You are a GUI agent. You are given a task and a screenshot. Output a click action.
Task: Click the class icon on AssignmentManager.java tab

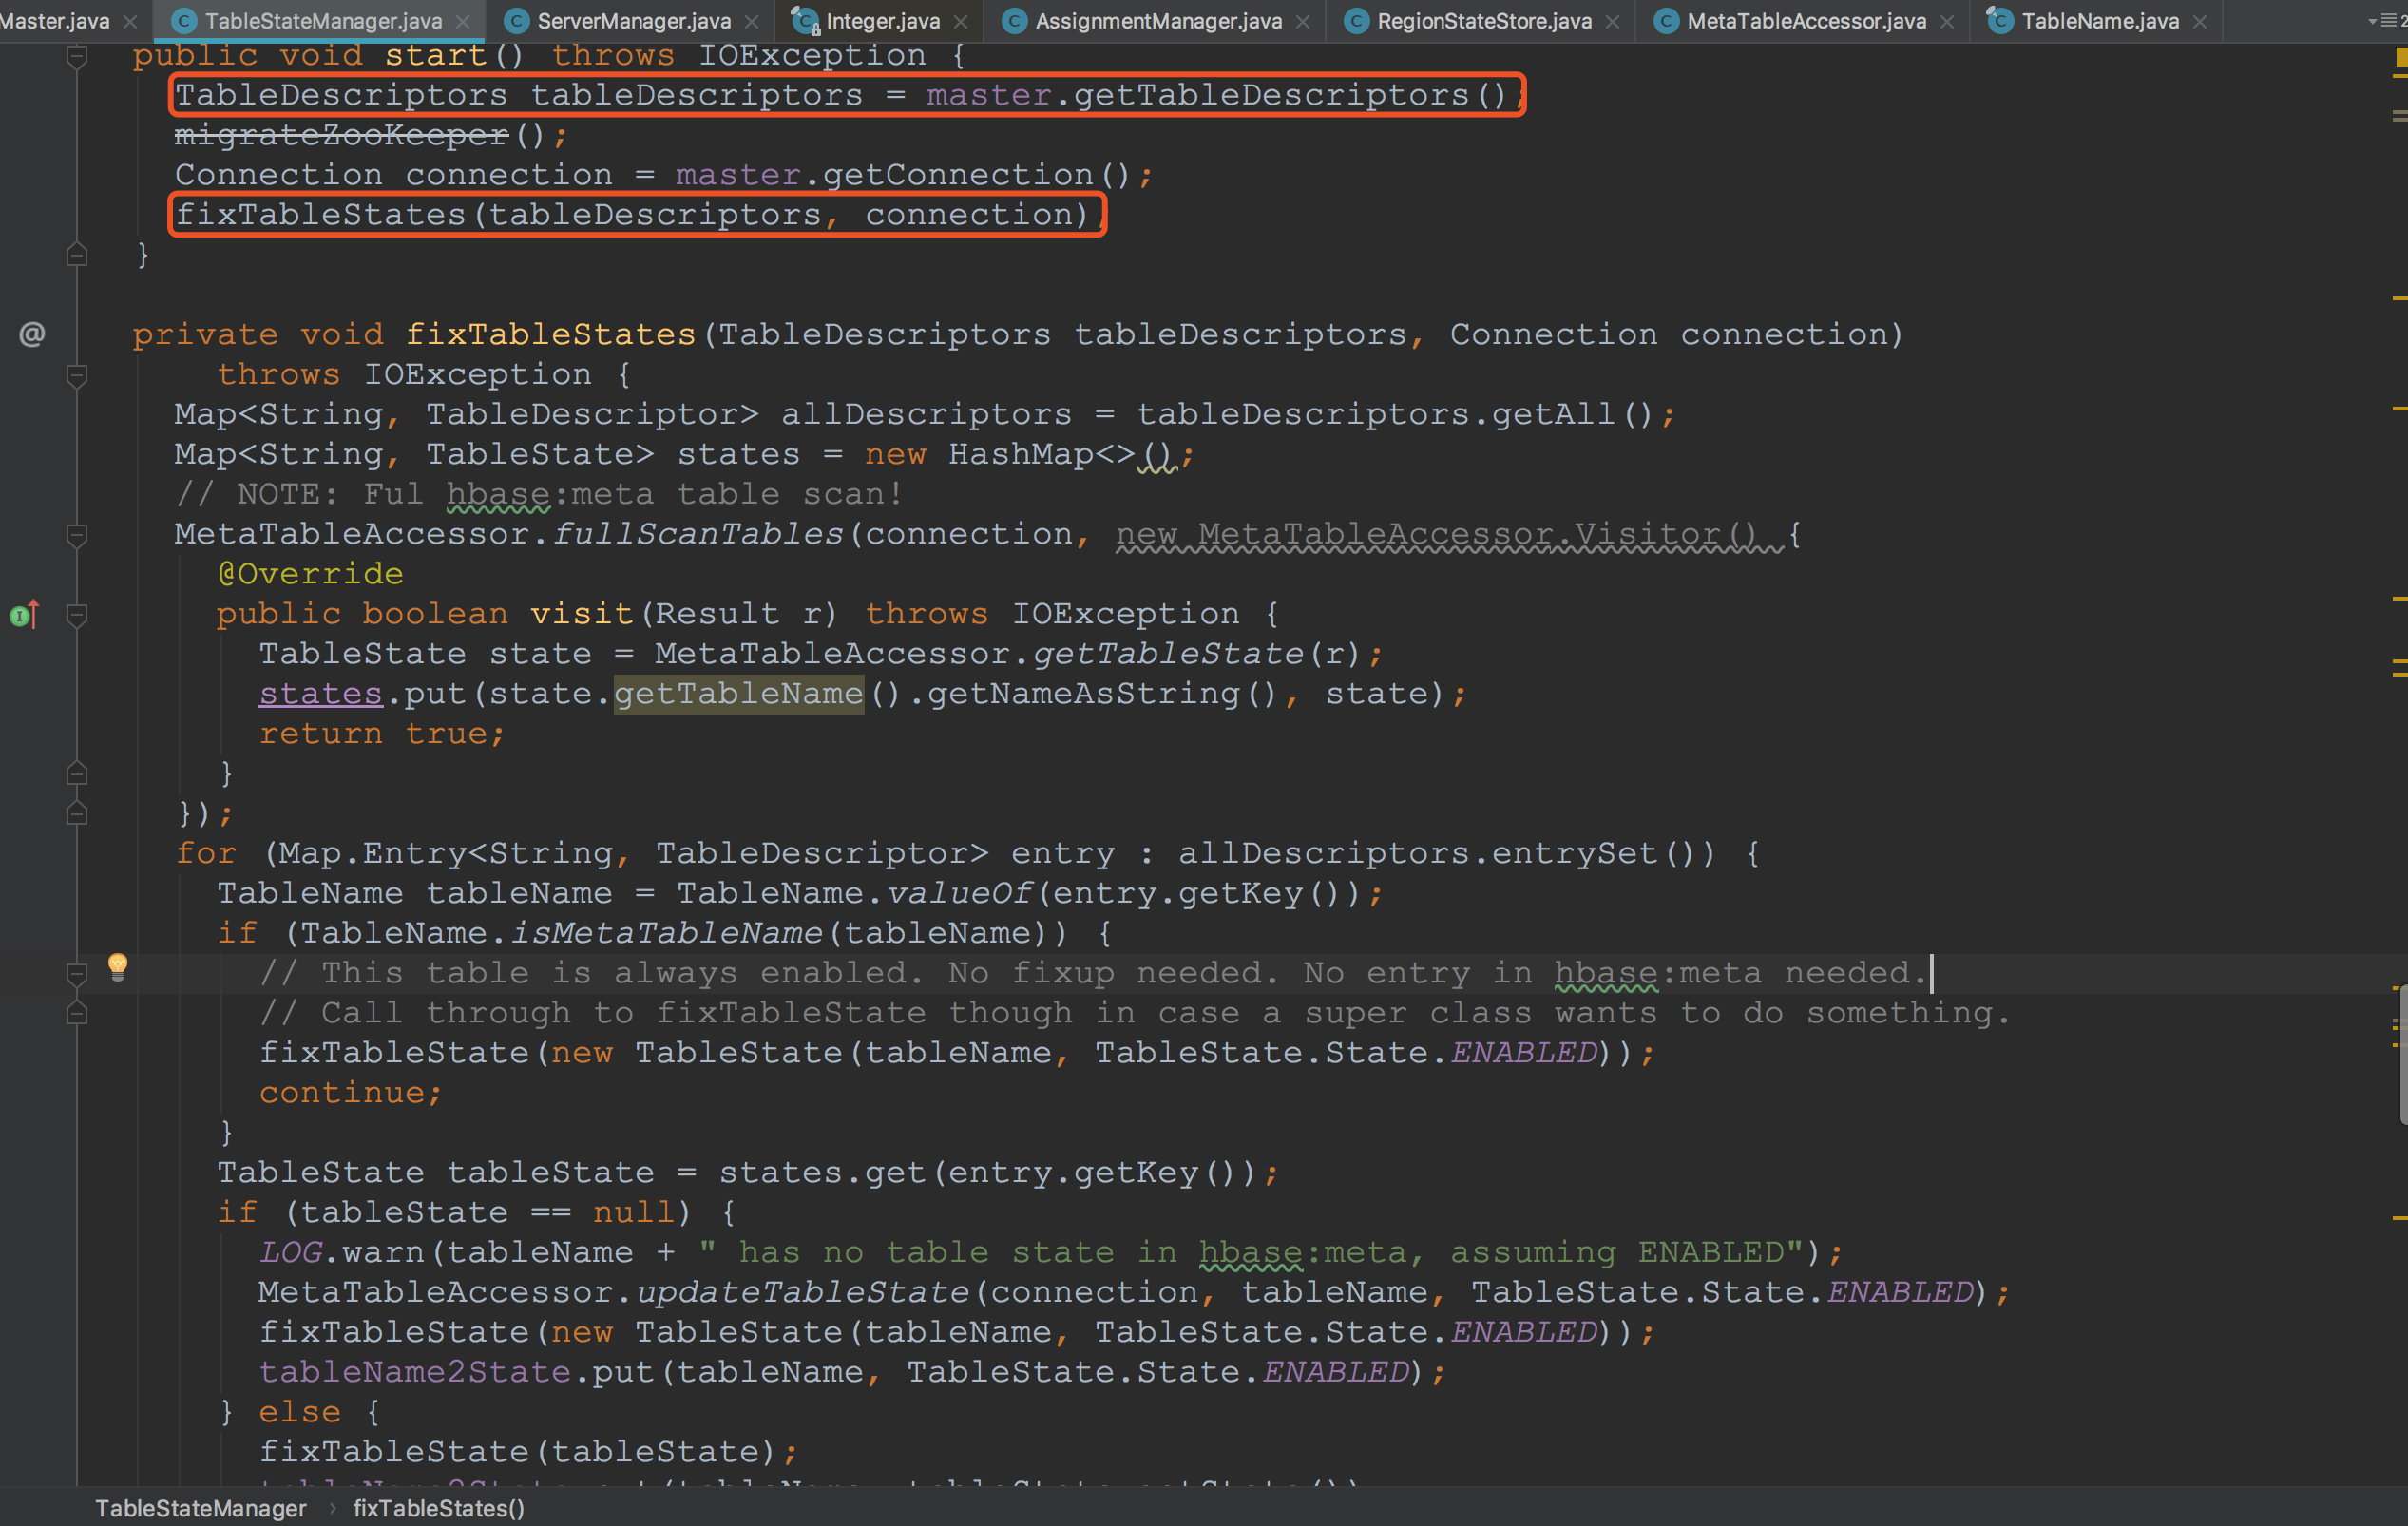(x=1014, y=21)
